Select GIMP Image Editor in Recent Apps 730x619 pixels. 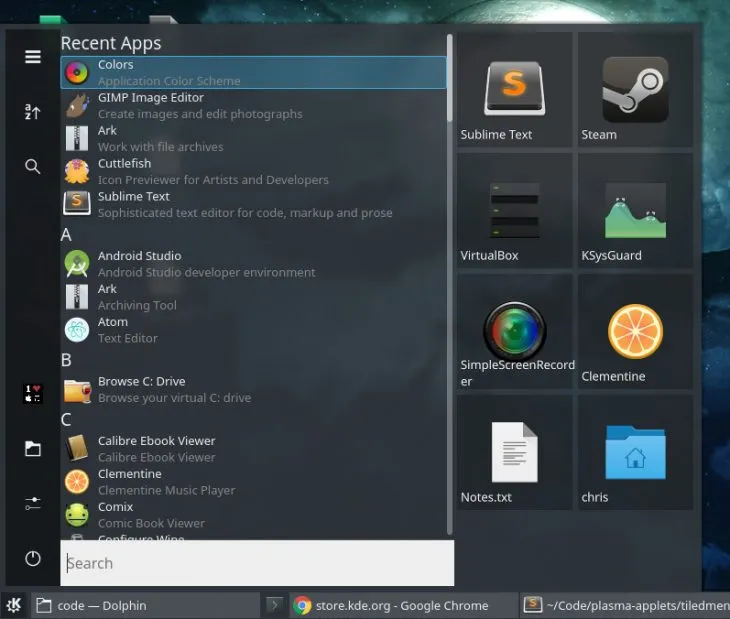click(x=200, y=106)
